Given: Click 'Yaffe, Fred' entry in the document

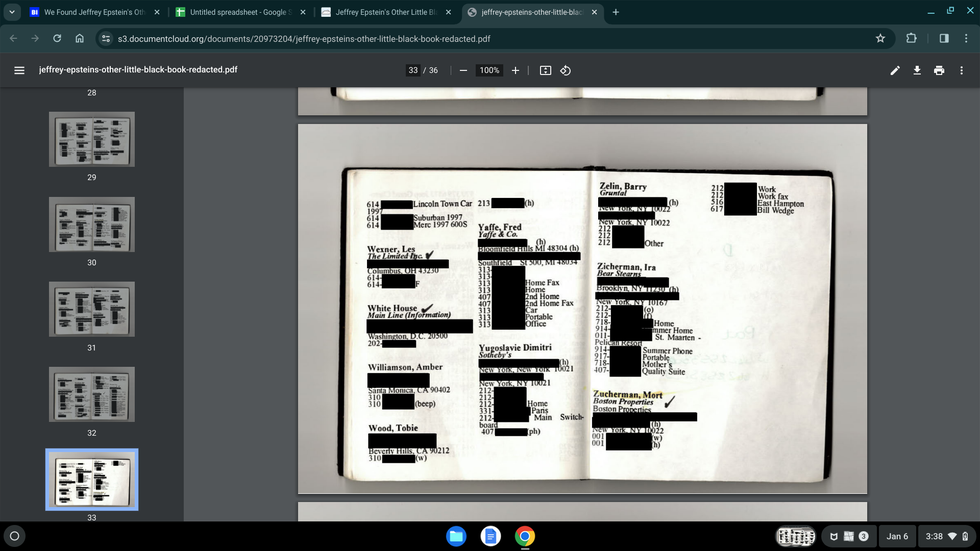Looking at the screenshot, I should (499, 227).
